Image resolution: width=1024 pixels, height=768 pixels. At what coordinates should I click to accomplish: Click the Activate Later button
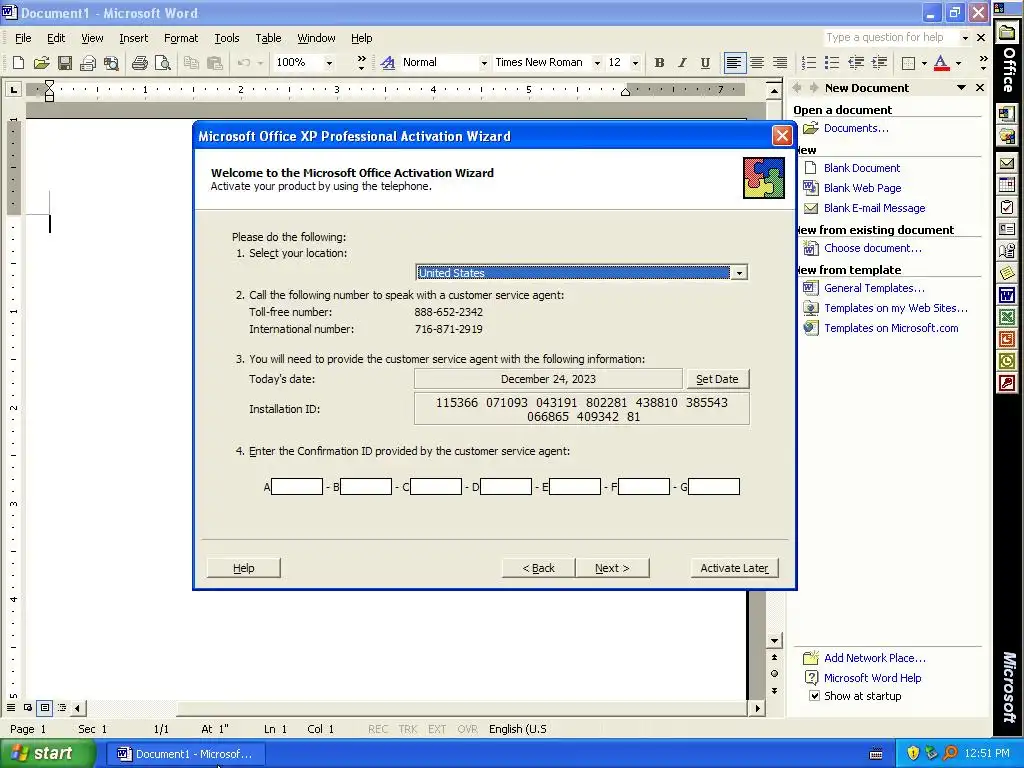tap(734, 568)
